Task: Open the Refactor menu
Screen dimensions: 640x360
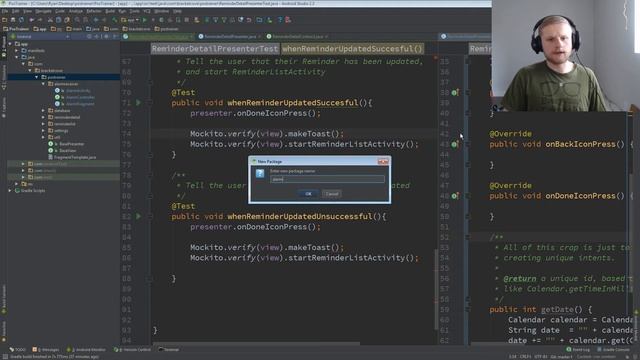Action: pyautogui.click(x=94, y=11)
